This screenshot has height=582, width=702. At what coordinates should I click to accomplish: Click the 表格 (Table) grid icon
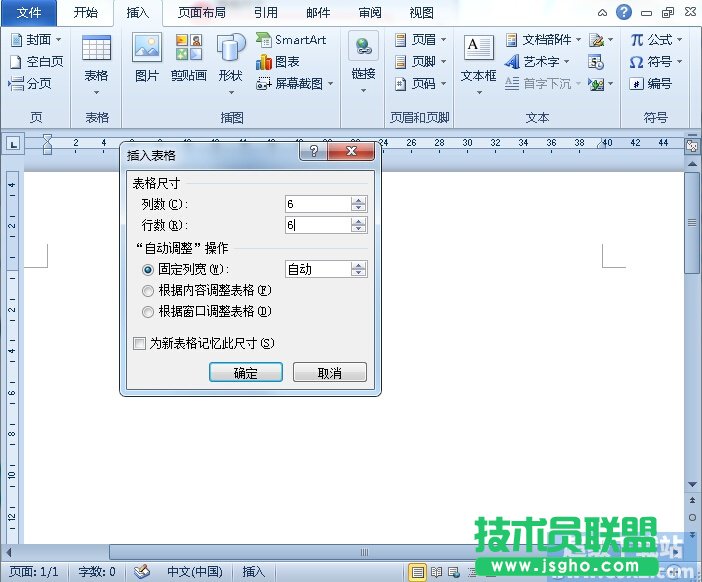(x=96, y=49)
